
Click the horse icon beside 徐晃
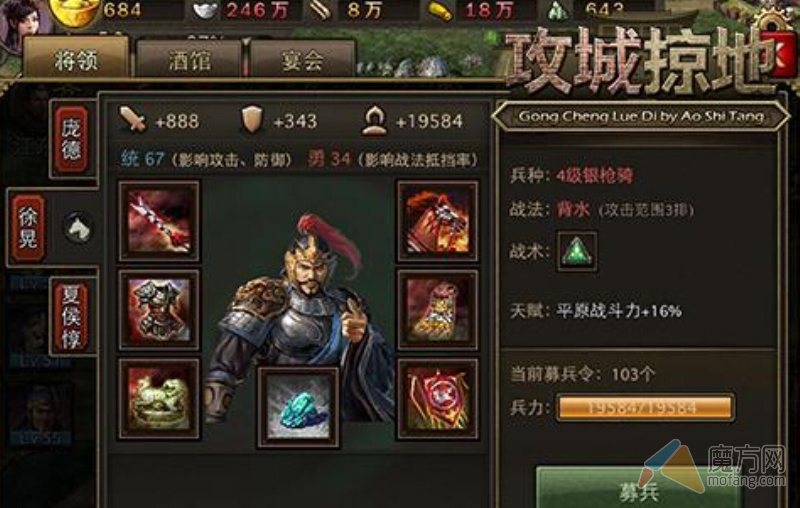pyautogui.click(x=78, y=227)
